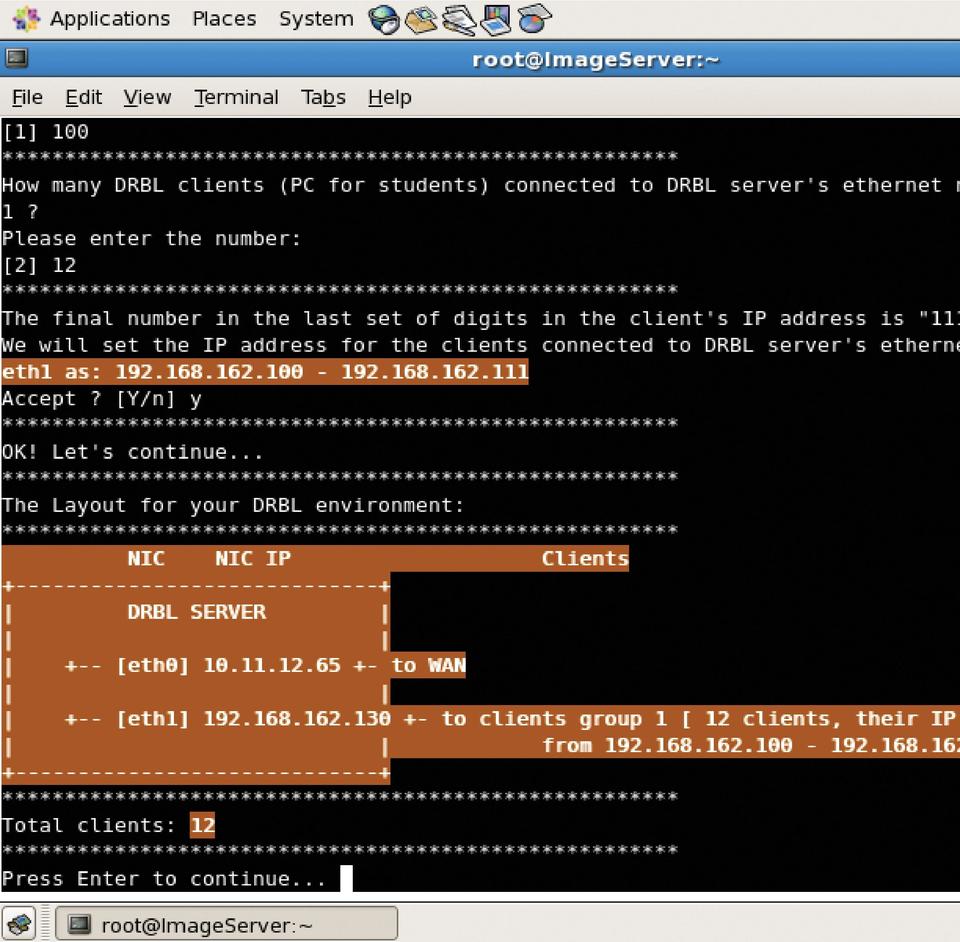Viewport: 960px width, 942px height.
Task: Click 'We will set the IP address' line
Action: pyautogui.click(x=481, y=345)
